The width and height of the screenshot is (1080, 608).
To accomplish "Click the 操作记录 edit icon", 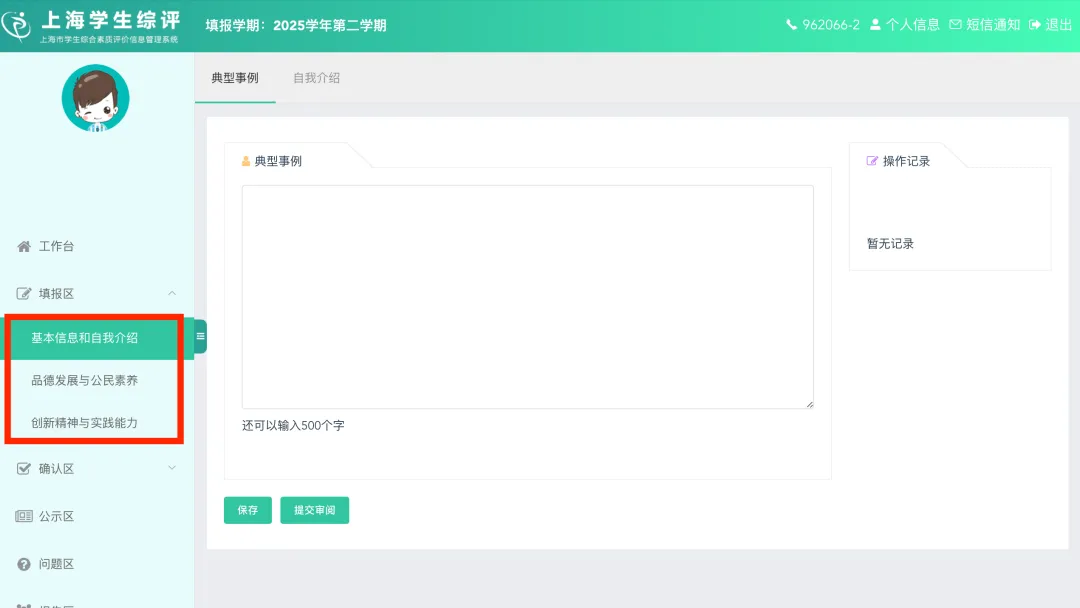I will [x=872, y=161].
